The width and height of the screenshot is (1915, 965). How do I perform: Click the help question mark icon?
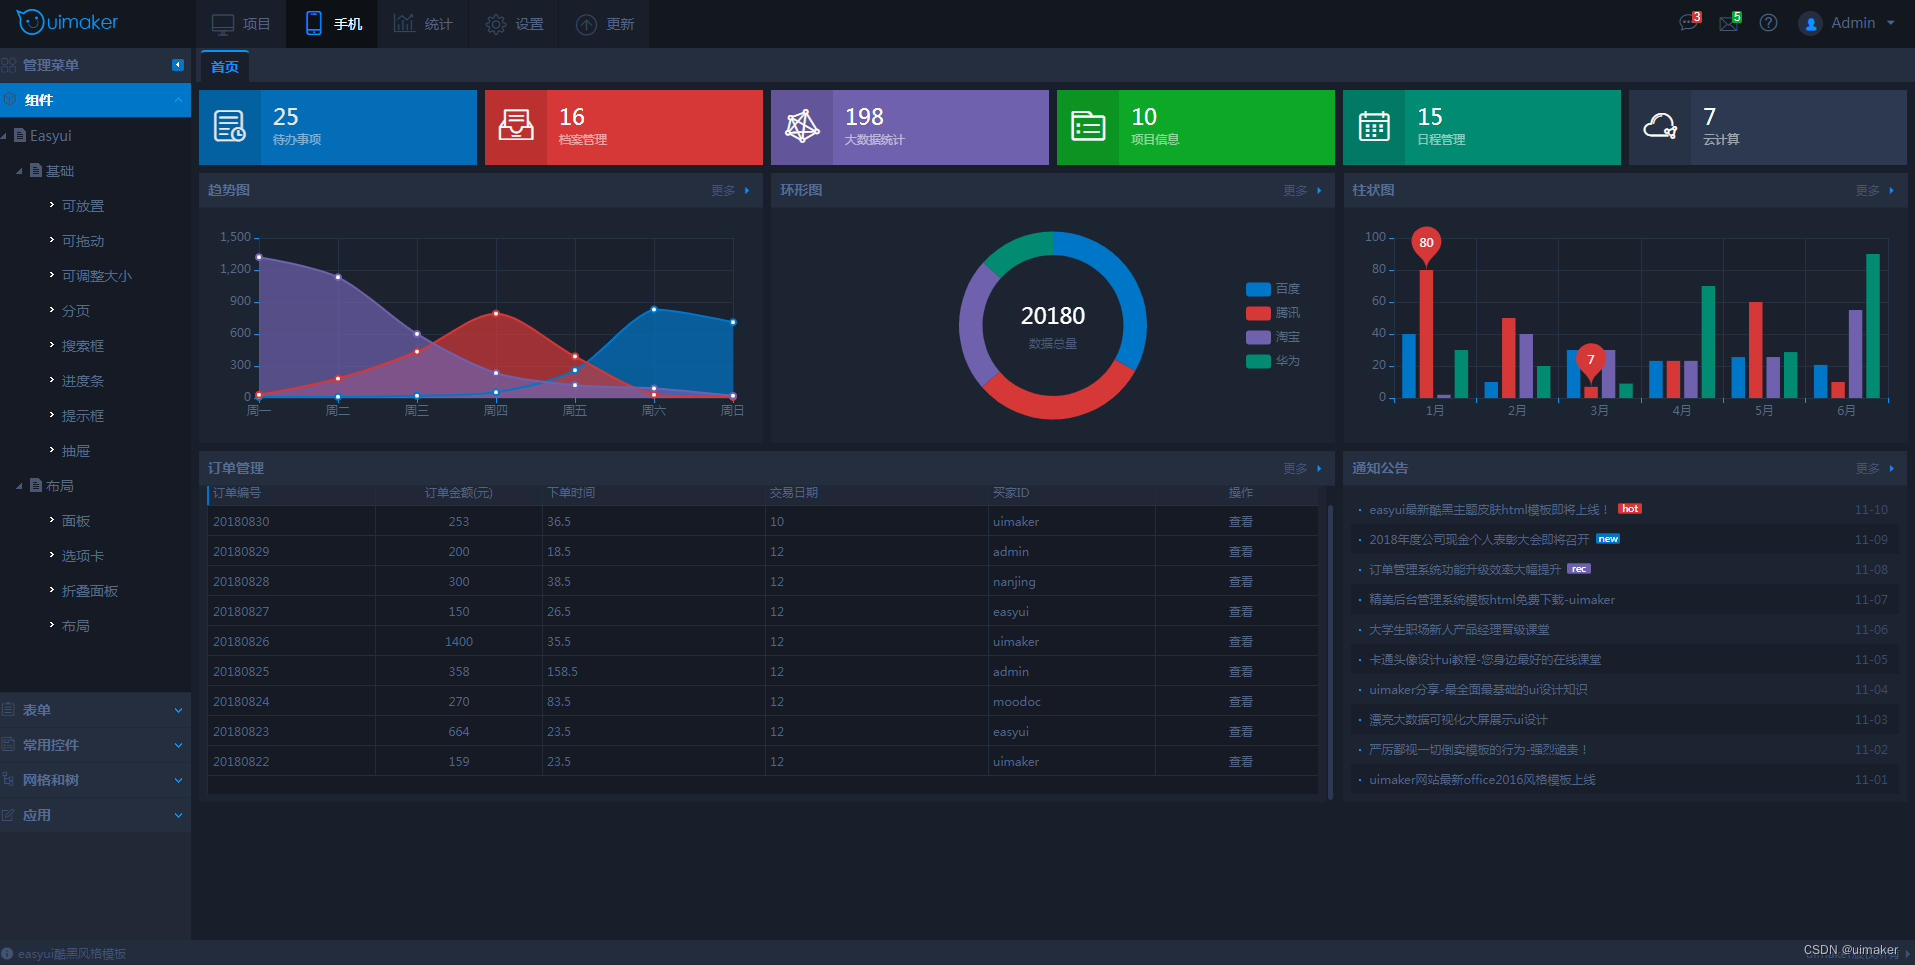(1768, 23)
